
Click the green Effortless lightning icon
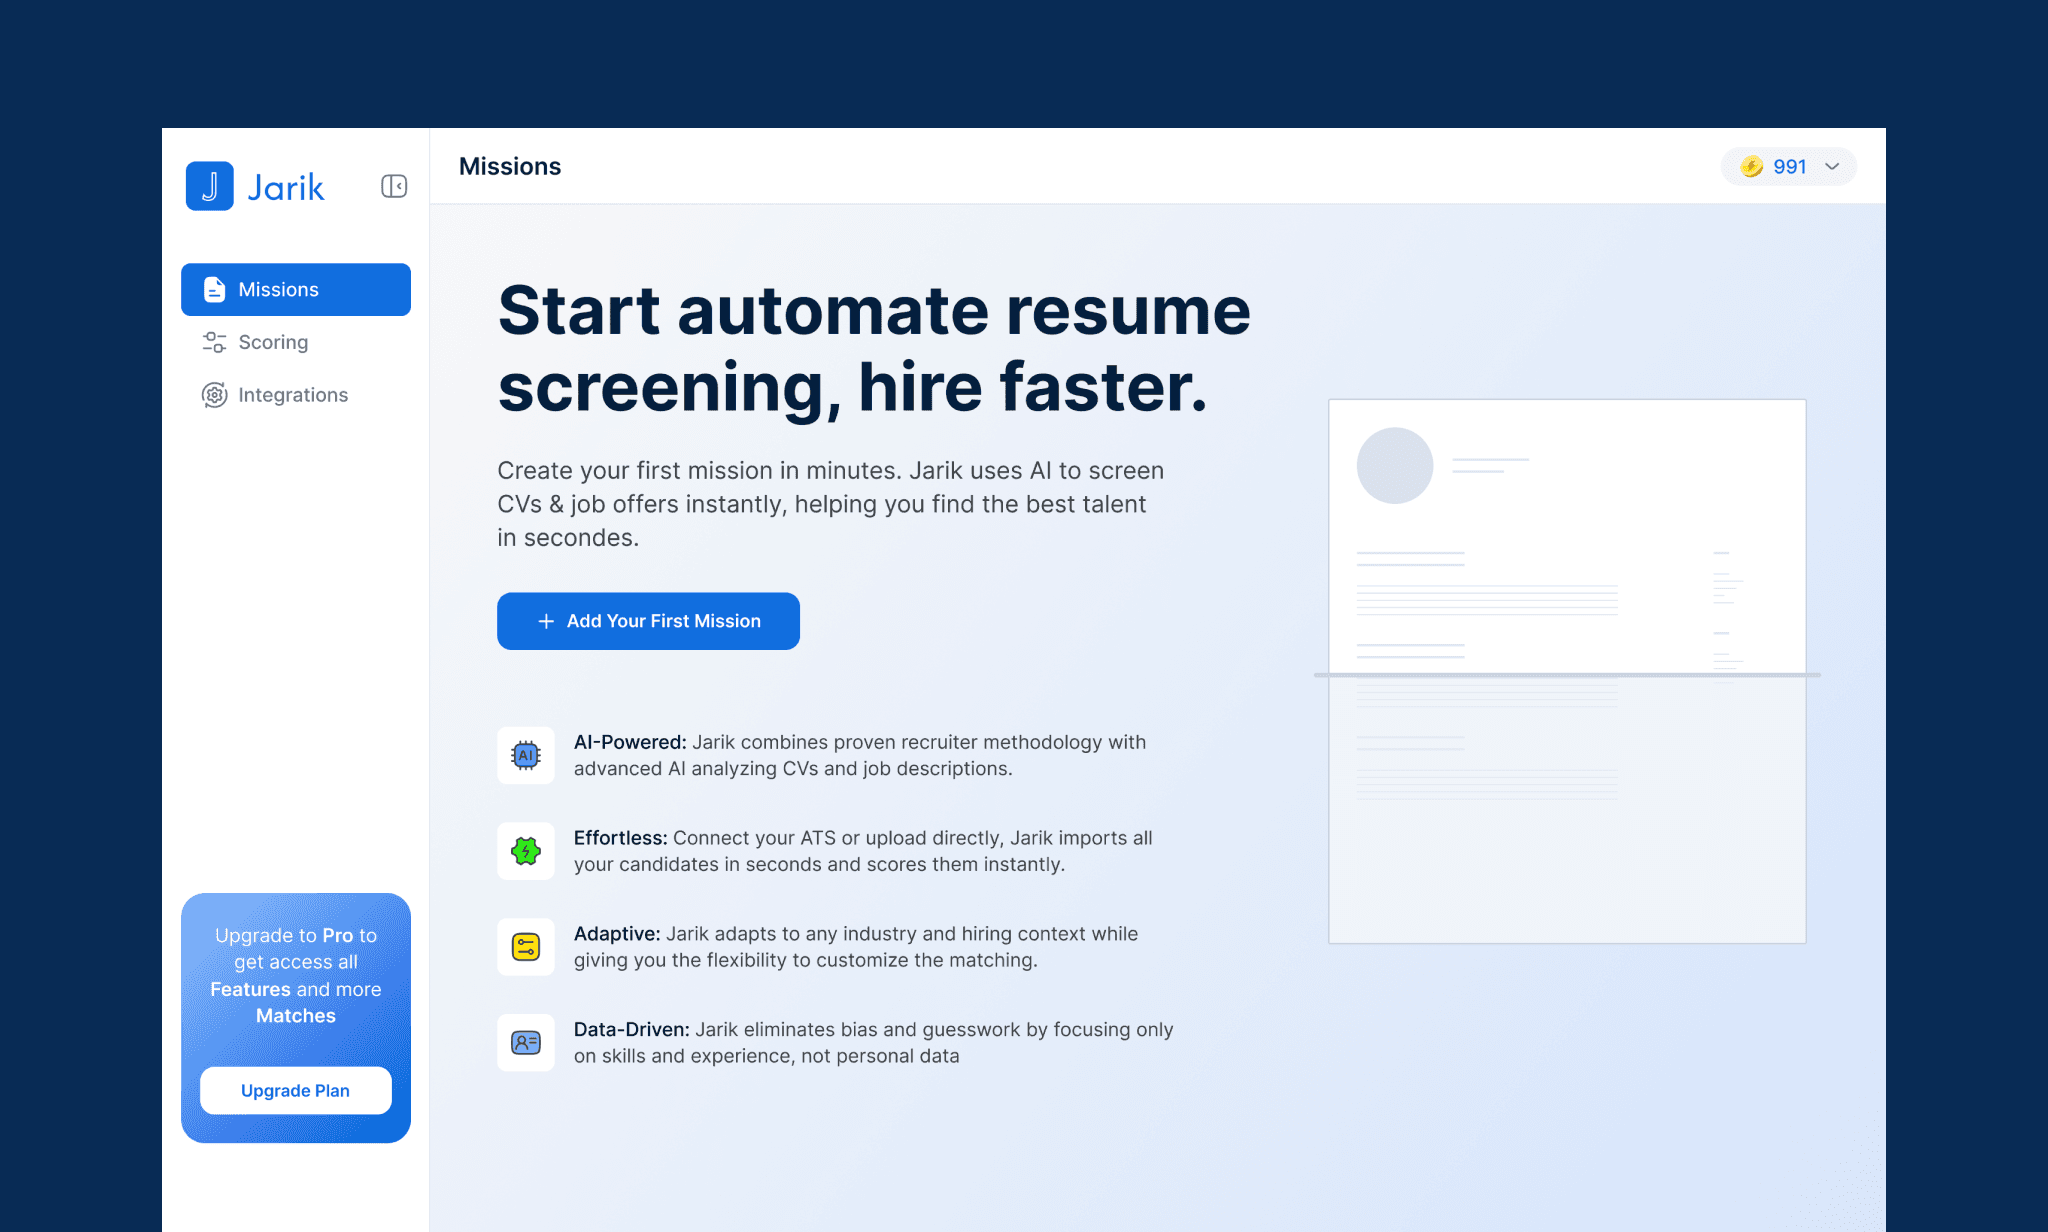click(526, 851)
